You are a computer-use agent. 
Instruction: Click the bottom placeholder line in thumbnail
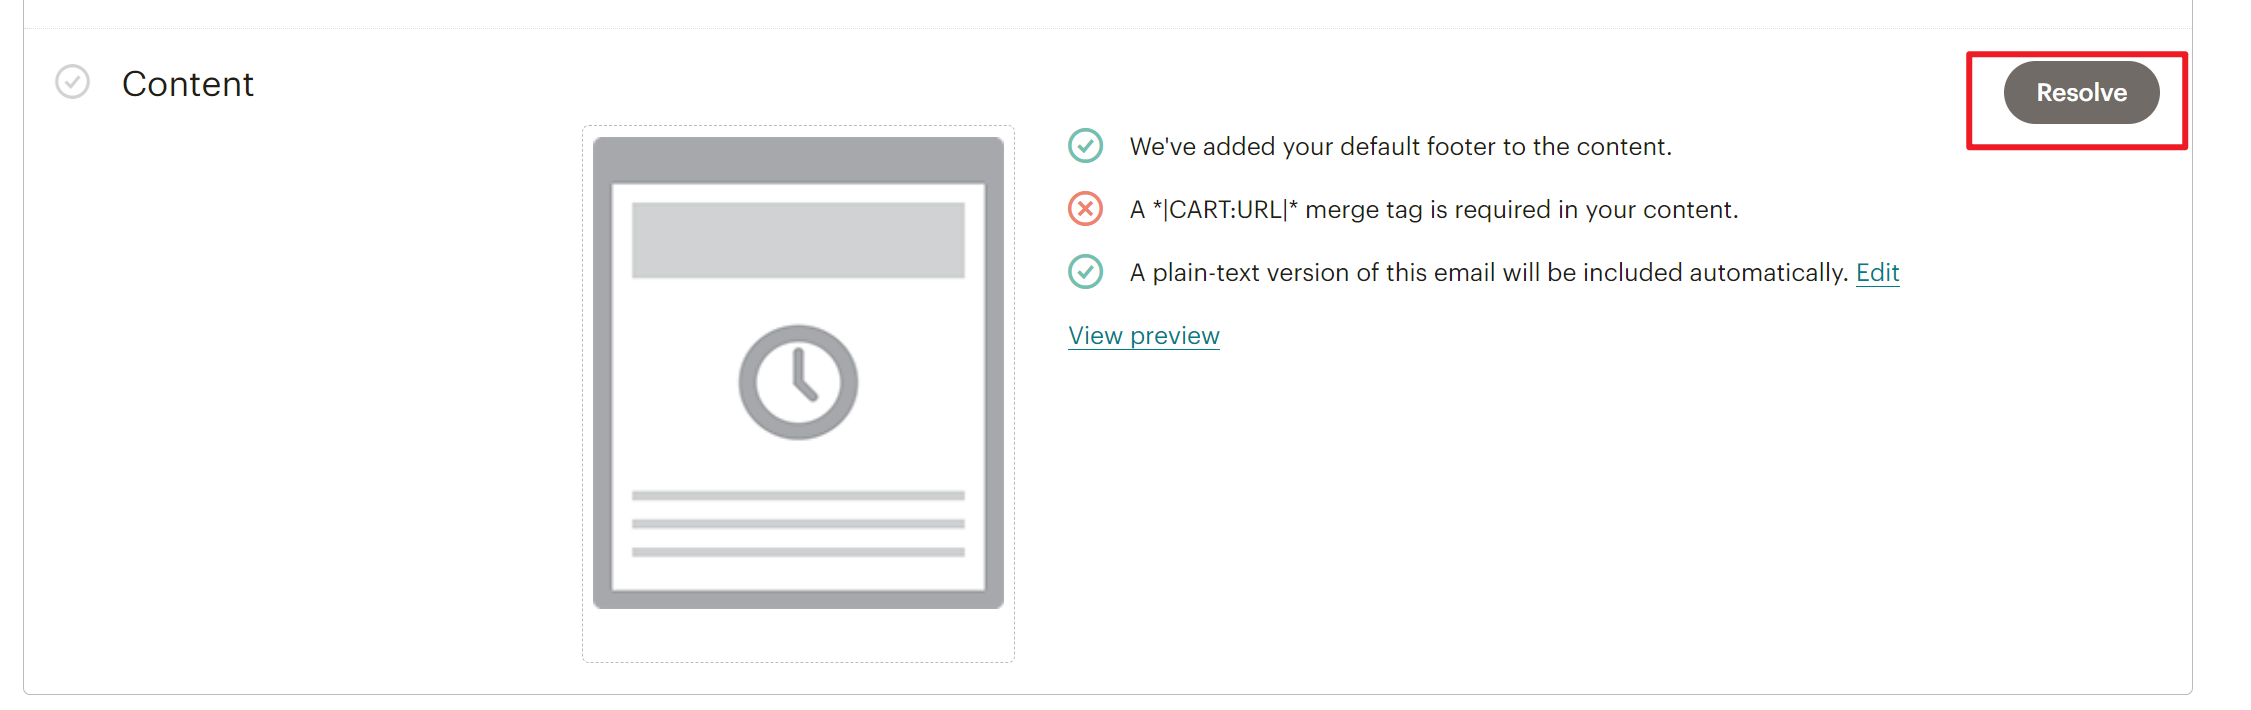[797, 552]
